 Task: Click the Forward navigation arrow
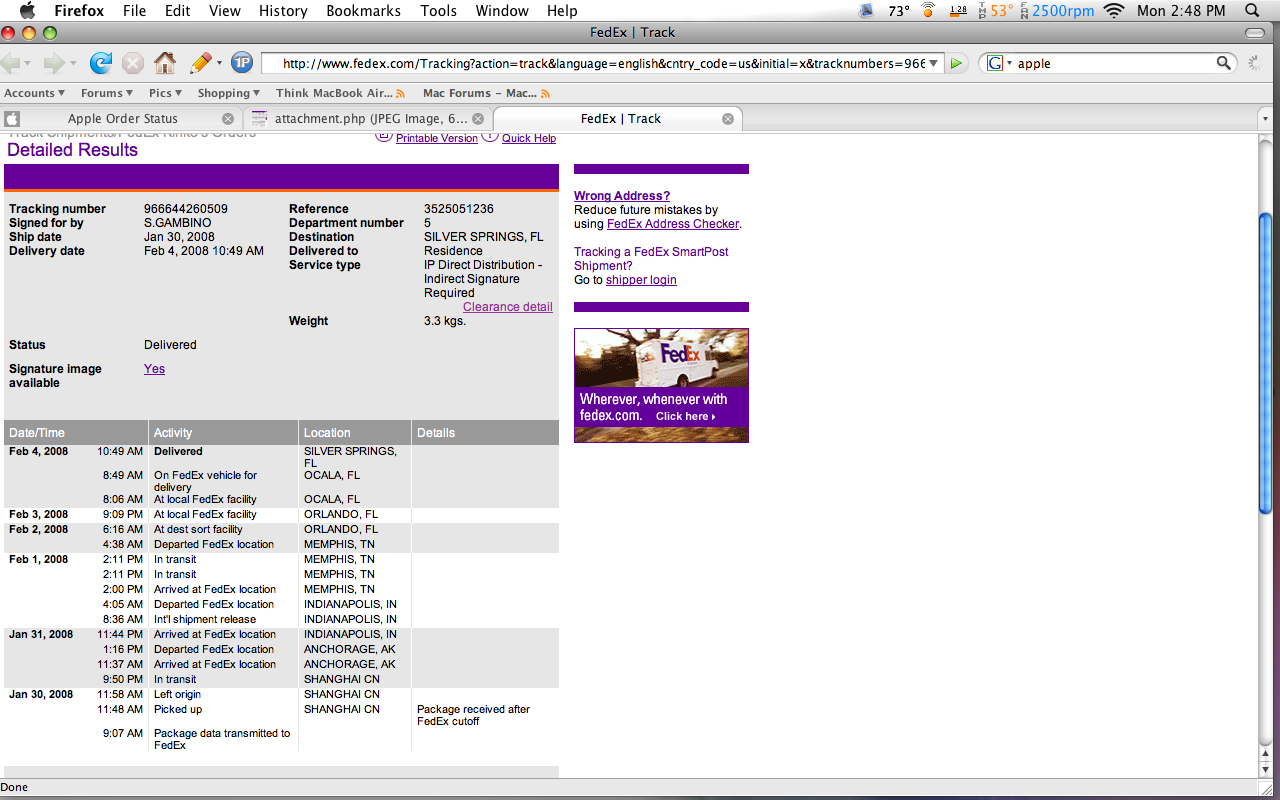pos(53,63)
